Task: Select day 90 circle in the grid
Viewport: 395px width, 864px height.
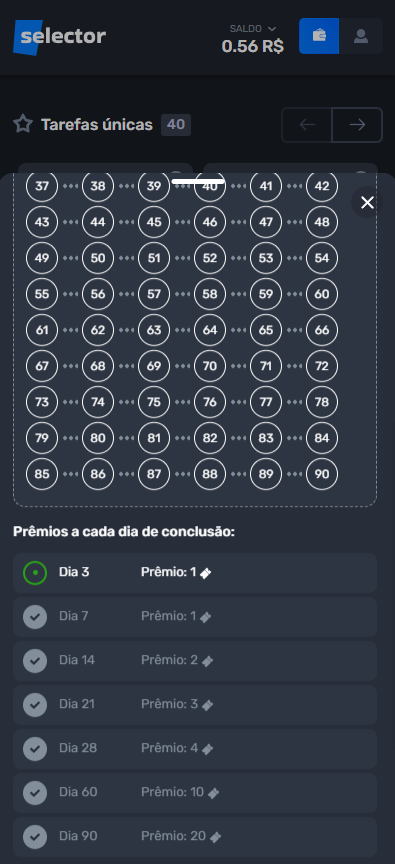Action: tap(322, 474)
